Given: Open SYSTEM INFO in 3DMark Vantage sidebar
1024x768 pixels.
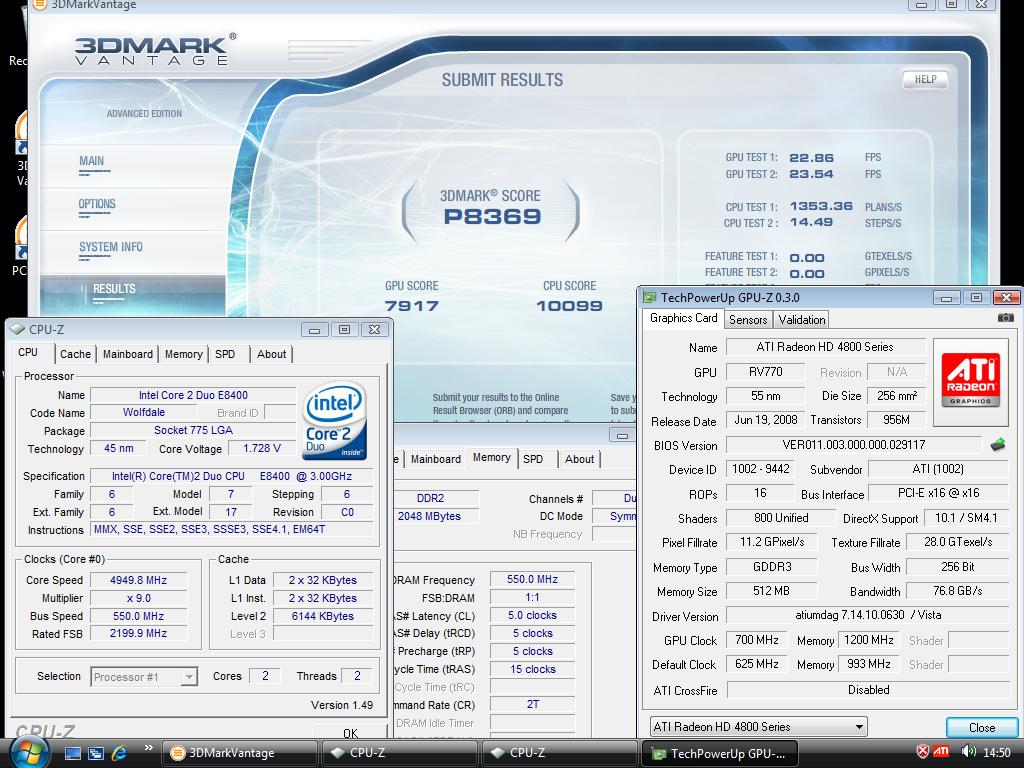Looking at the screenshot, I should tap(110, 248).
